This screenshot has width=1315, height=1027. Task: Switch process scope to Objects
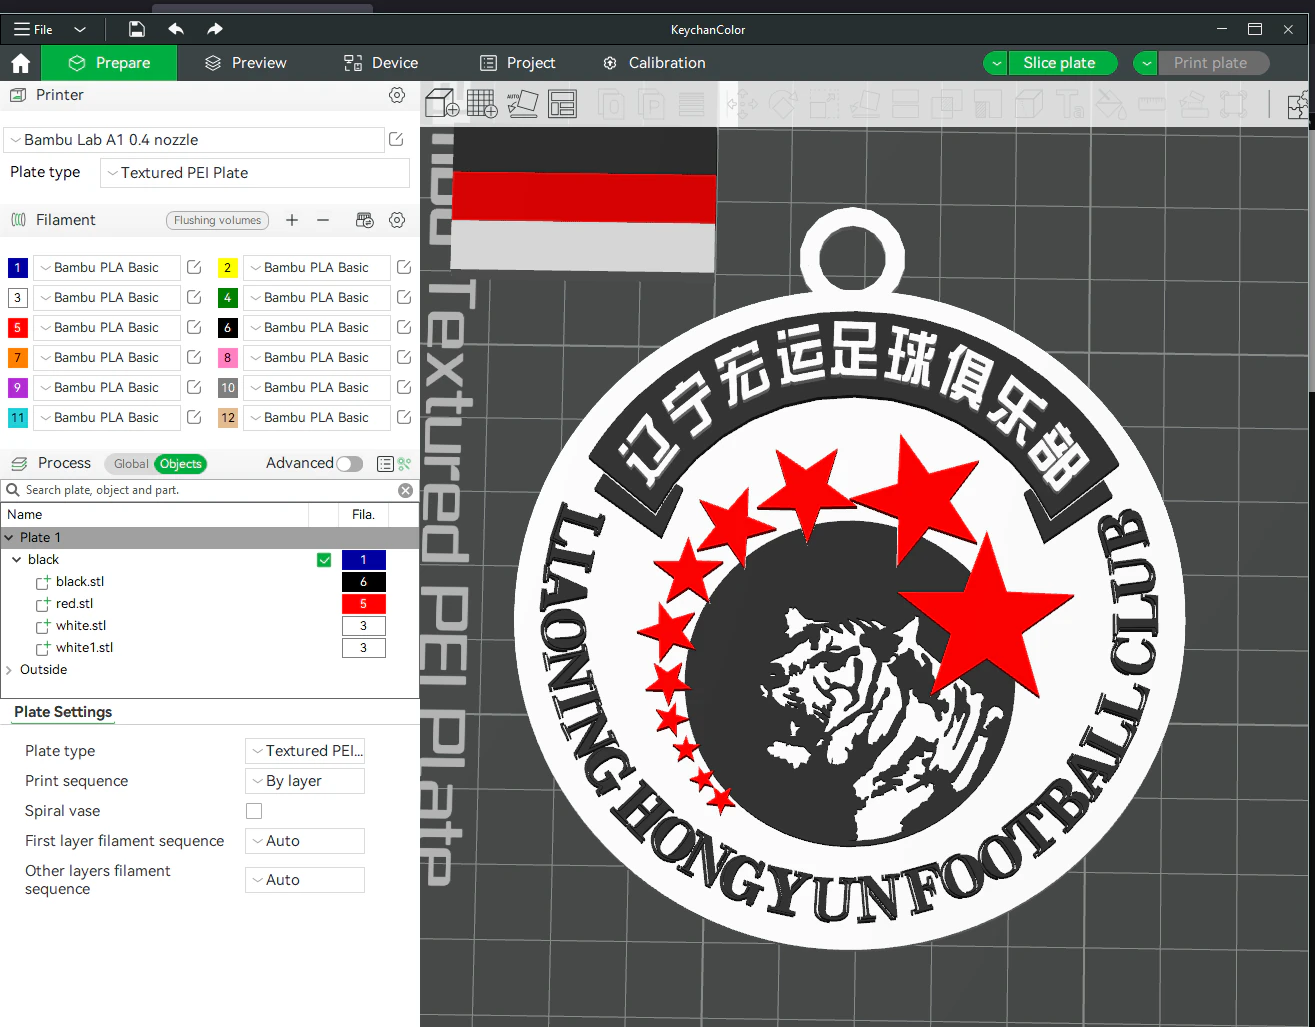(x=181, y=464)
